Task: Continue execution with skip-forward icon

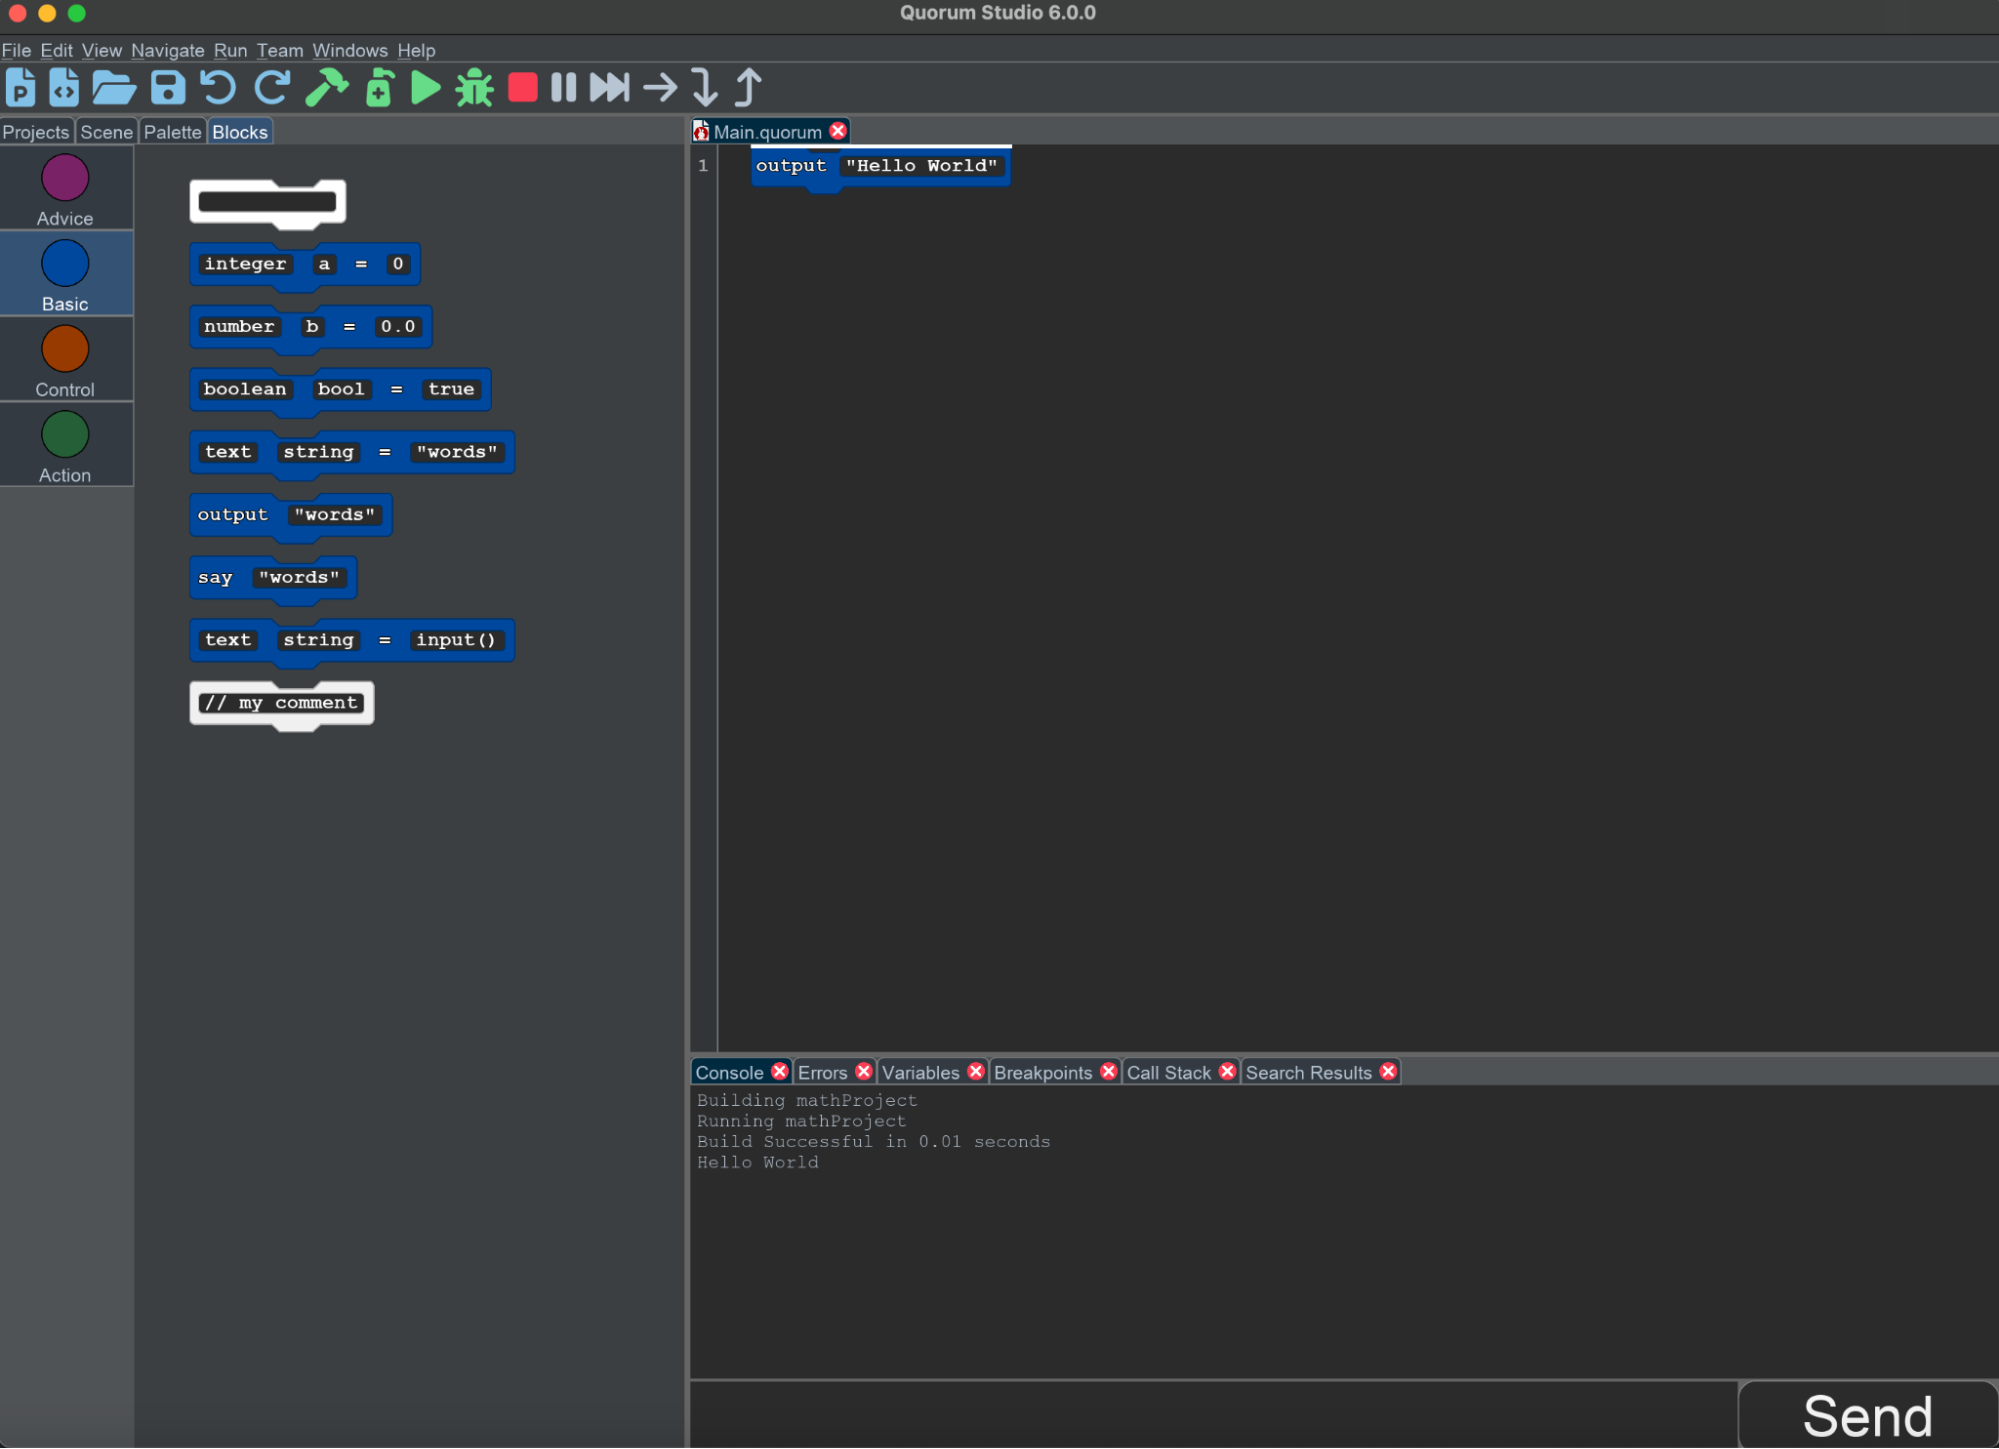Action: pos(609,88)
